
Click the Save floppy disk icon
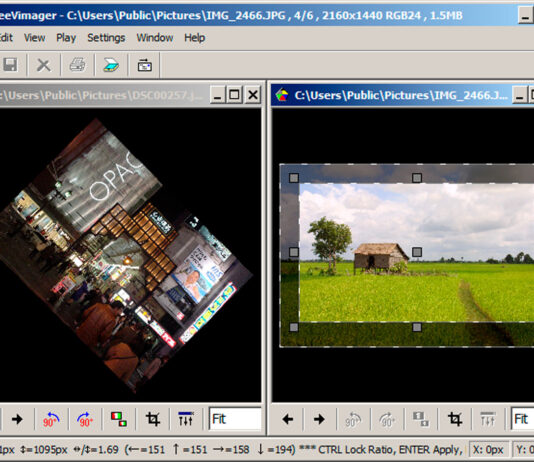10,64
